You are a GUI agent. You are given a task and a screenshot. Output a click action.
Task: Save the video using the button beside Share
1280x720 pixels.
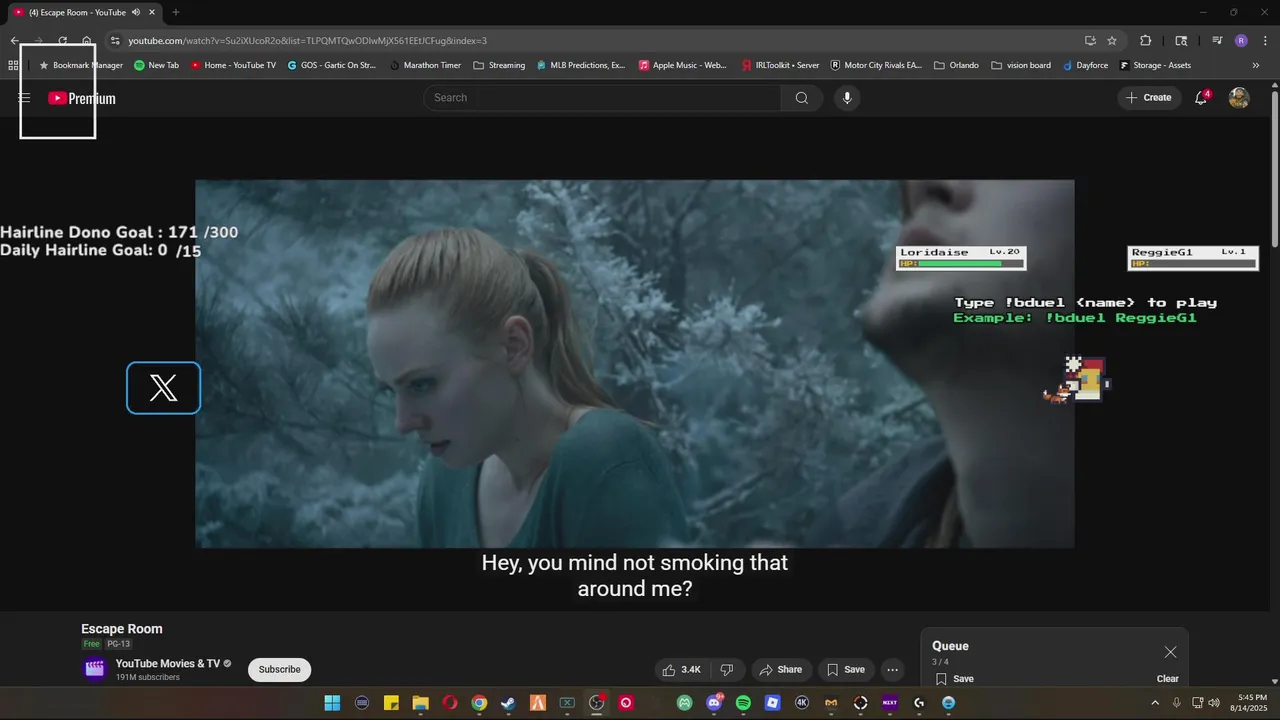845,670
